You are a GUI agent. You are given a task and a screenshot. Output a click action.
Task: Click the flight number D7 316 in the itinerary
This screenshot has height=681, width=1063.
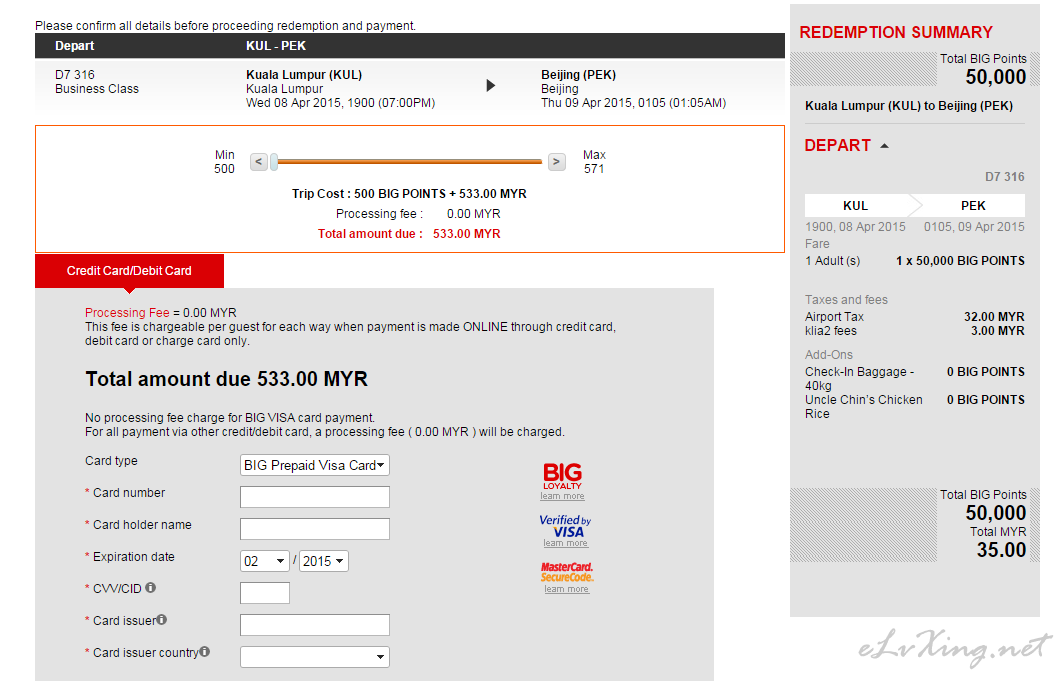(x=75, y=75)
